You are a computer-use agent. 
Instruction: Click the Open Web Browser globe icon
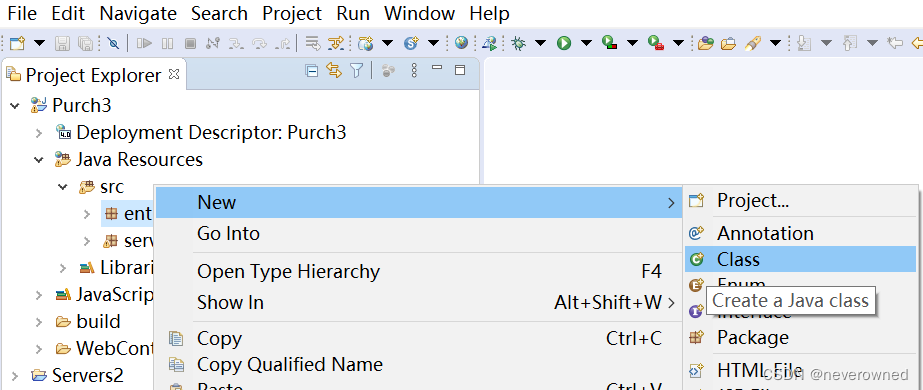[462, 43]
